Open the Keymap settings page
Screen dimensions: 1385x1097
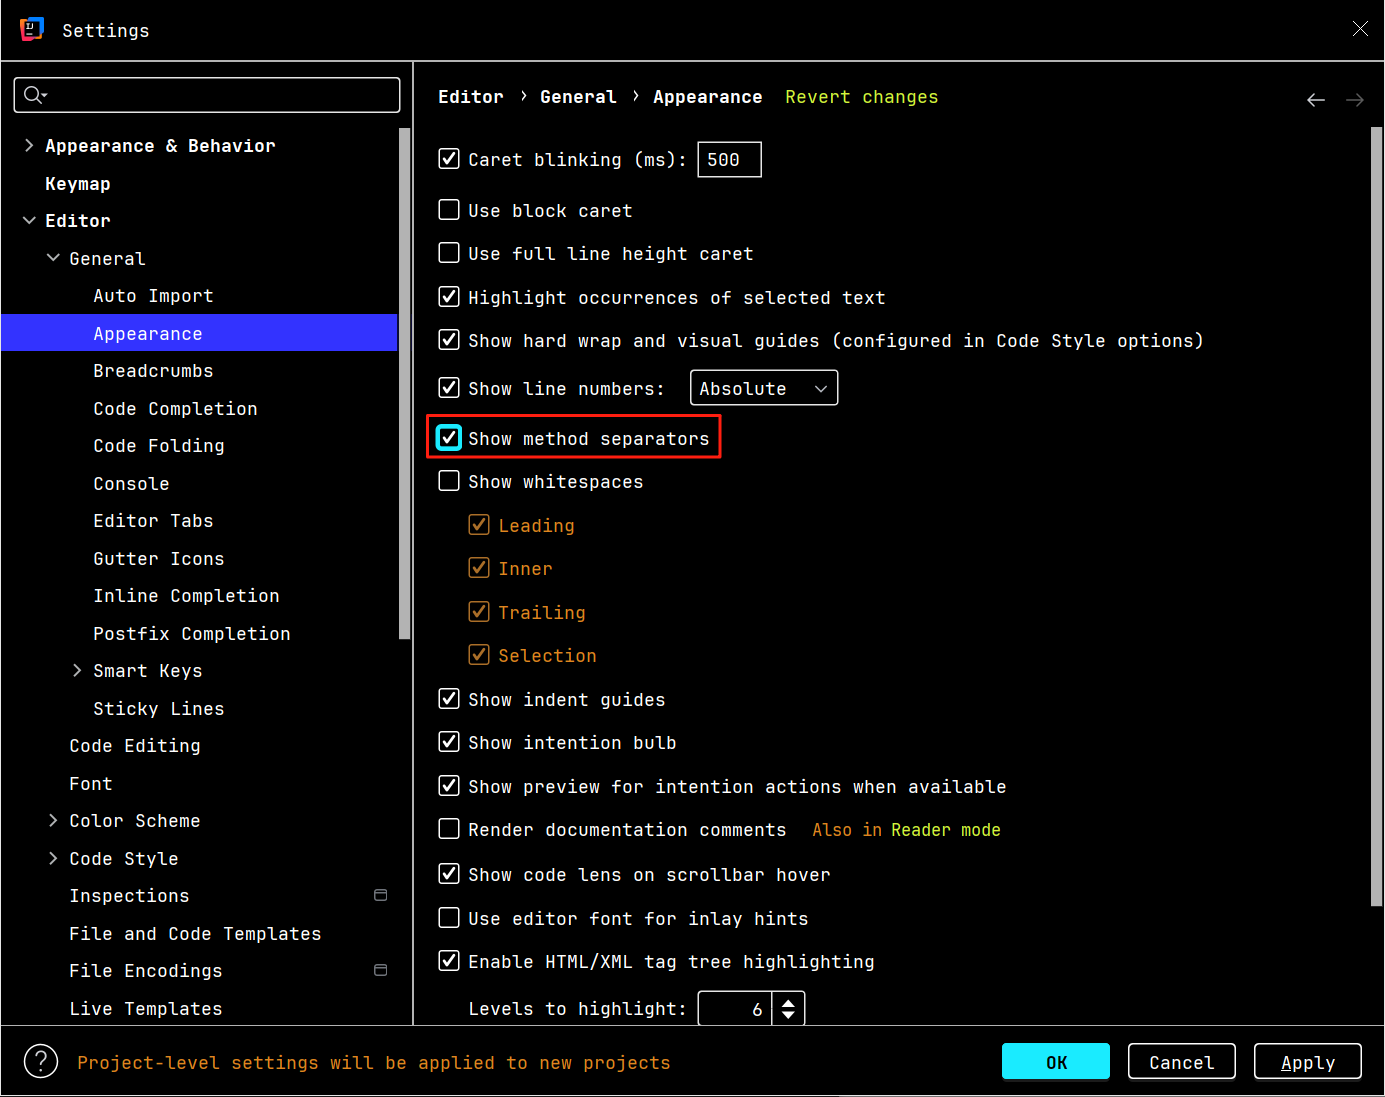pyautogui.click(x=78, y=184)
